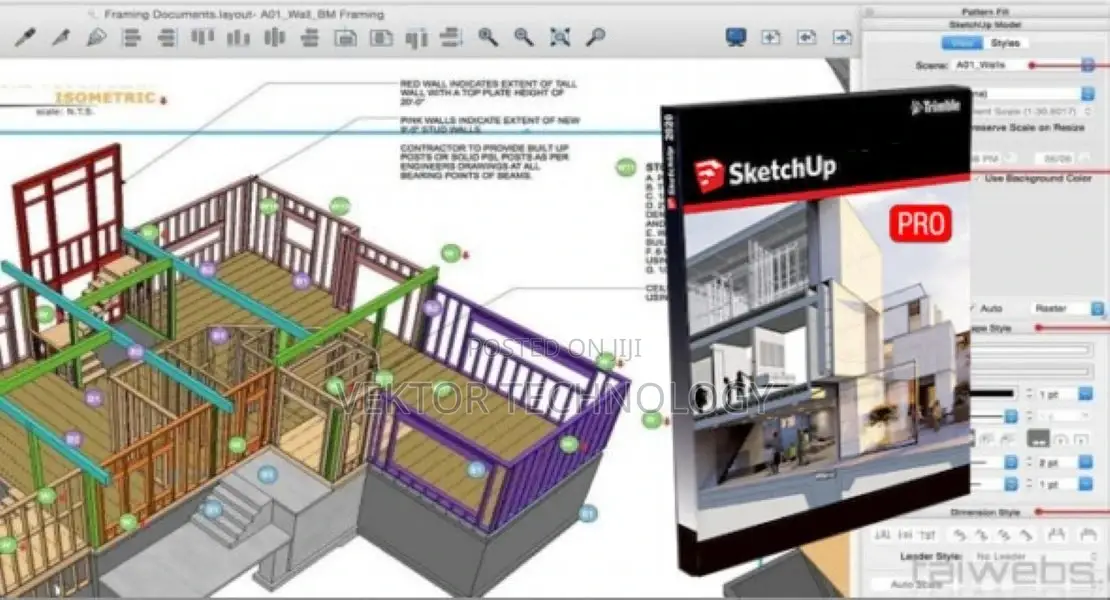Viewport: 1110px width, 600px height.
Task: Open the Leader Style dropdown
Action: 1032,556
